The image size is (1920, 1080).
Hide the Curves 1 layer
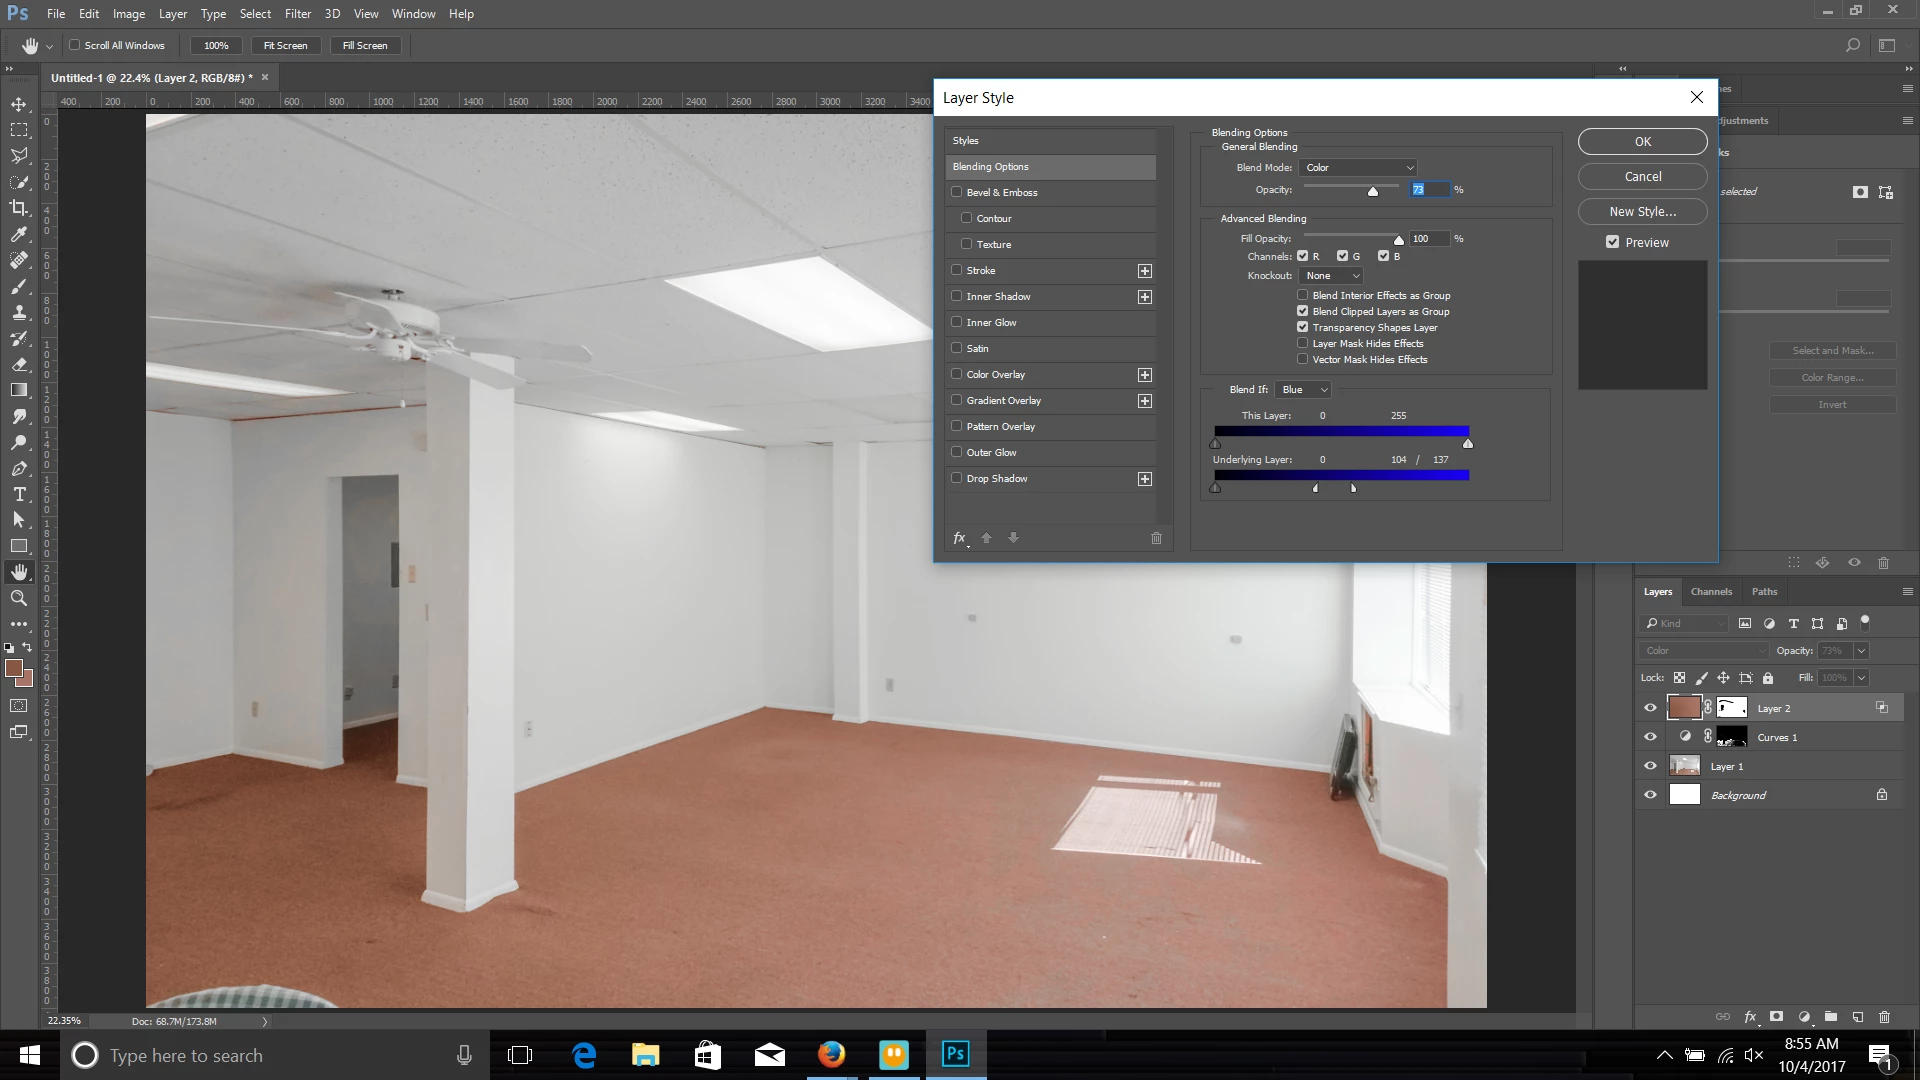point(1650,737)
